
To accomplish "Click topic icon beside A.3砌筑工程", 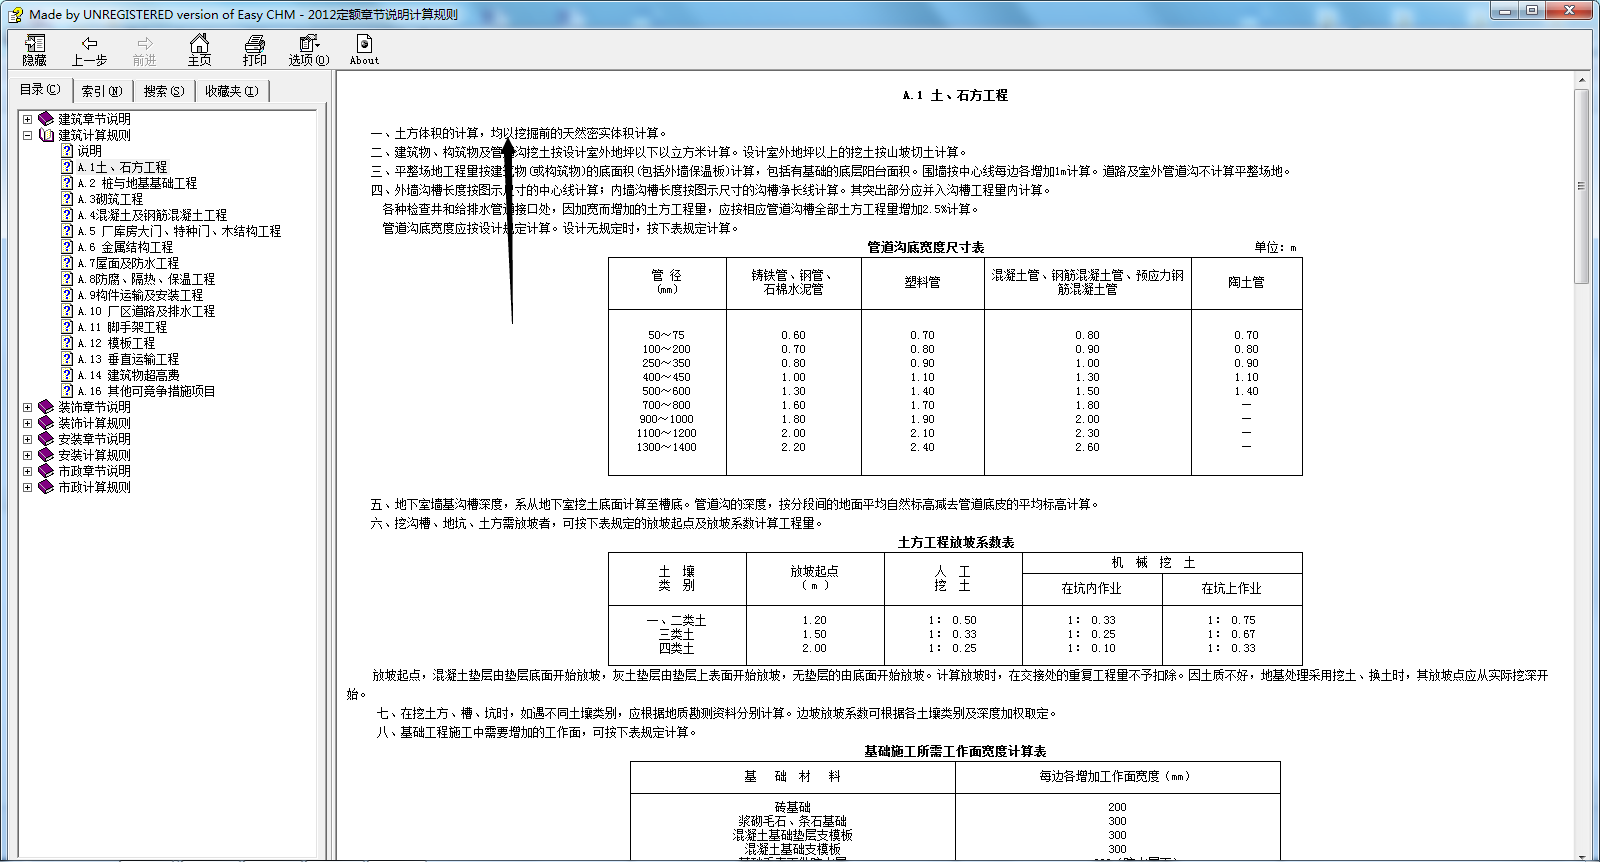I will (x=67, y=199).
